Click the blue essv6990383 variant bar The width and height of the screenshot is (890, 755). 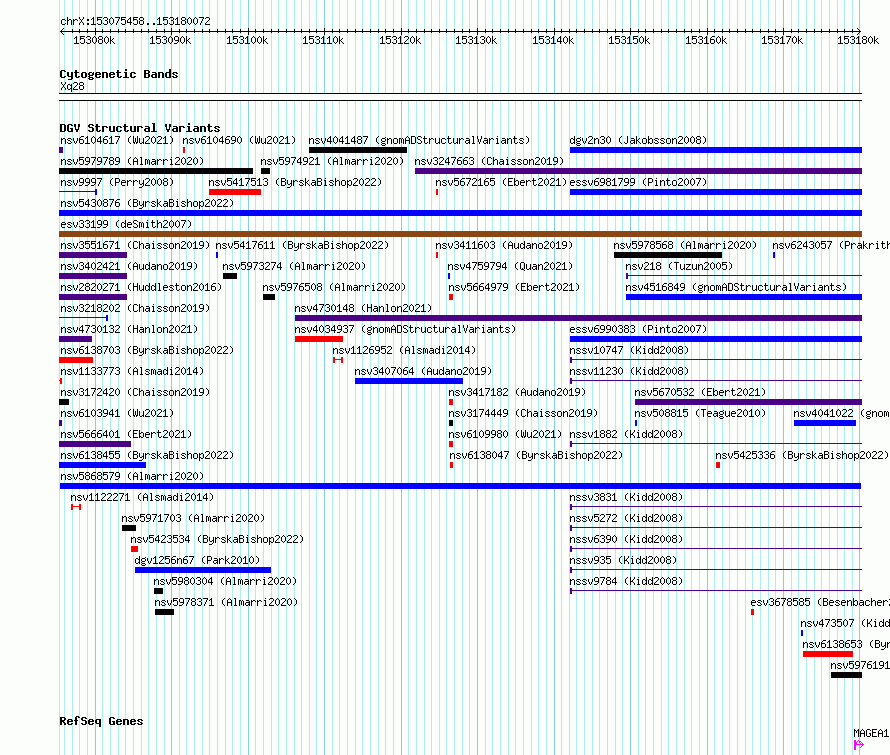(716, 339)
